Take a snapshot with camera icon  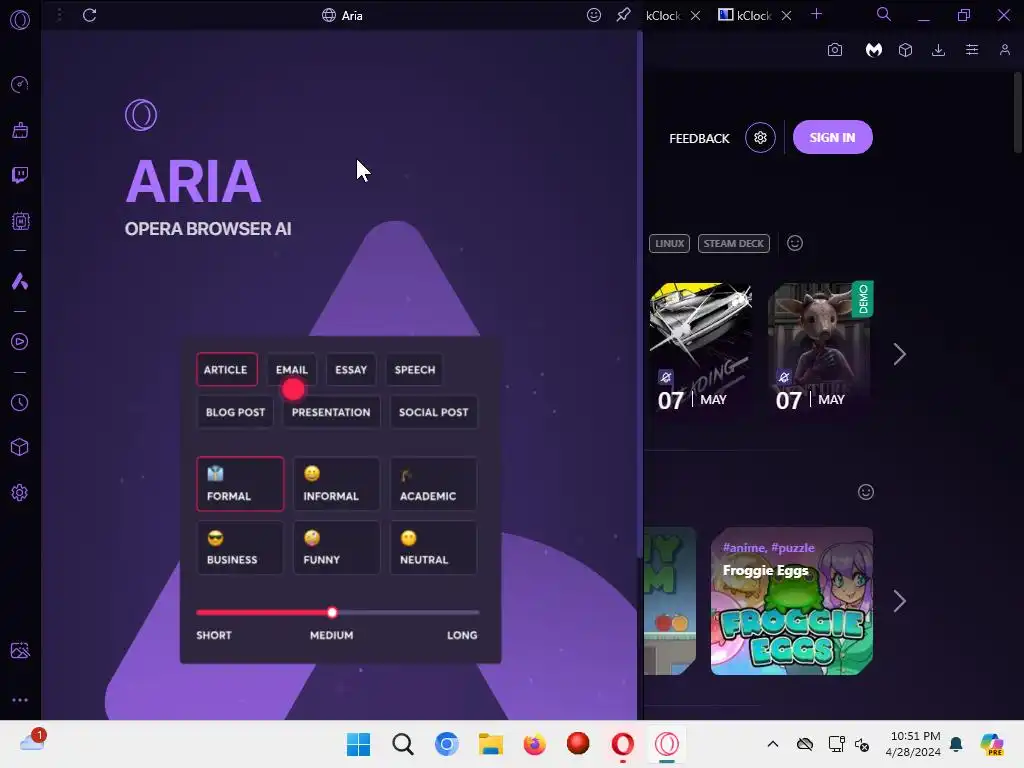tap(835, 50)
